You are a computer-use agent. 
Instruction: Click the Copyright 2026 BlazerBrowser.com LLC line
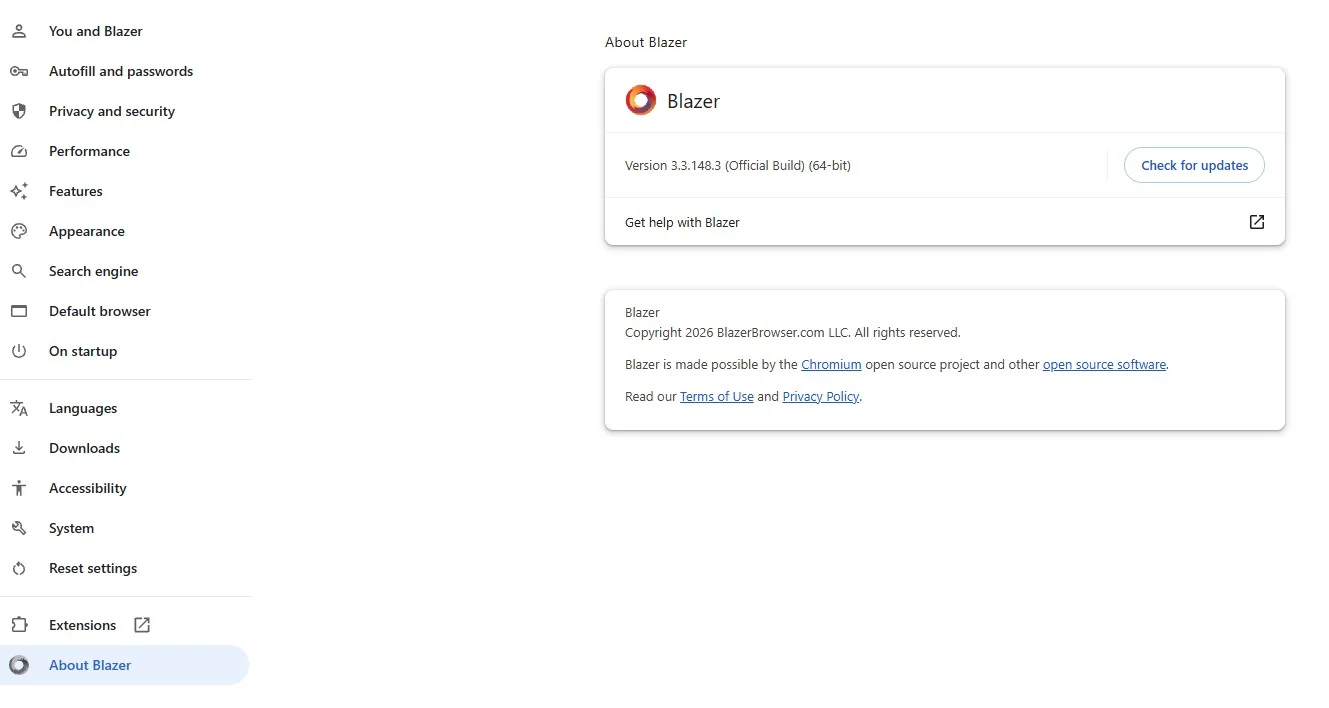tap(792, 332)
